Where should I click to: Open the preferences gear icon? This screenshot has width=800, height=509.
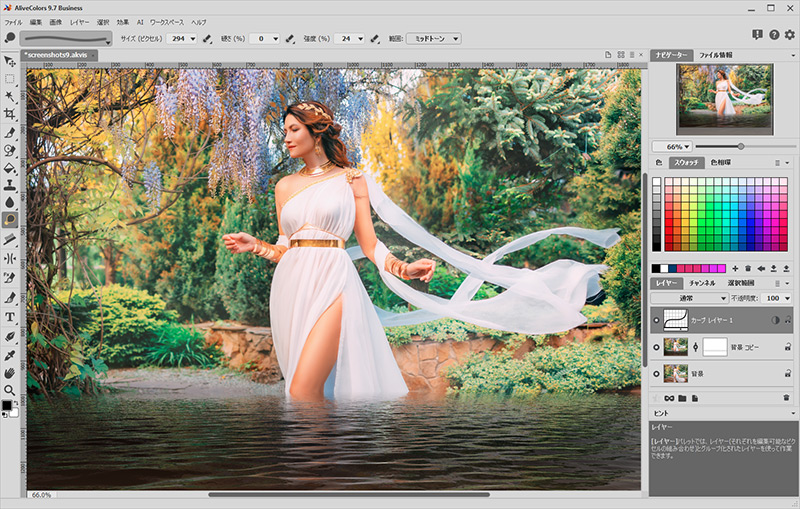[x=790, y=34]
